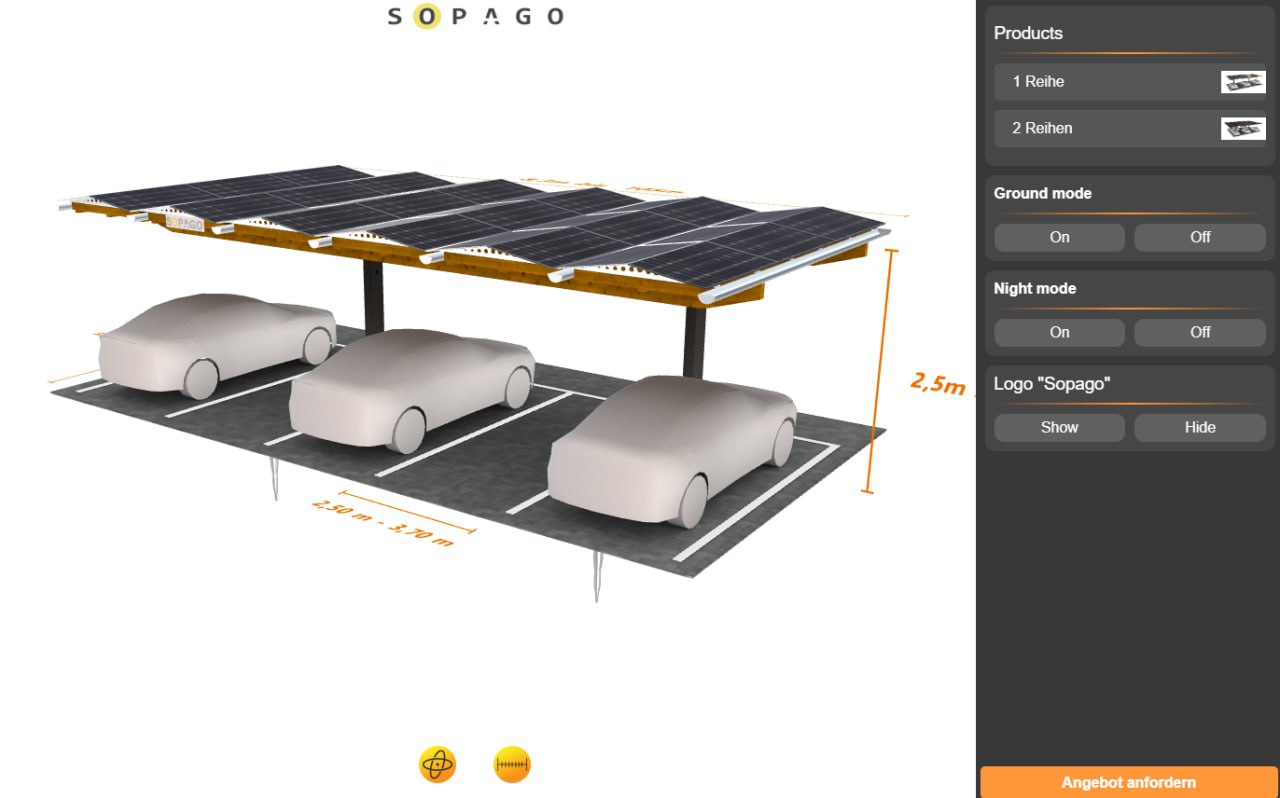Turn Ground mode Off
This screenshot has height=798, width=1280.
click(1200, 237)
